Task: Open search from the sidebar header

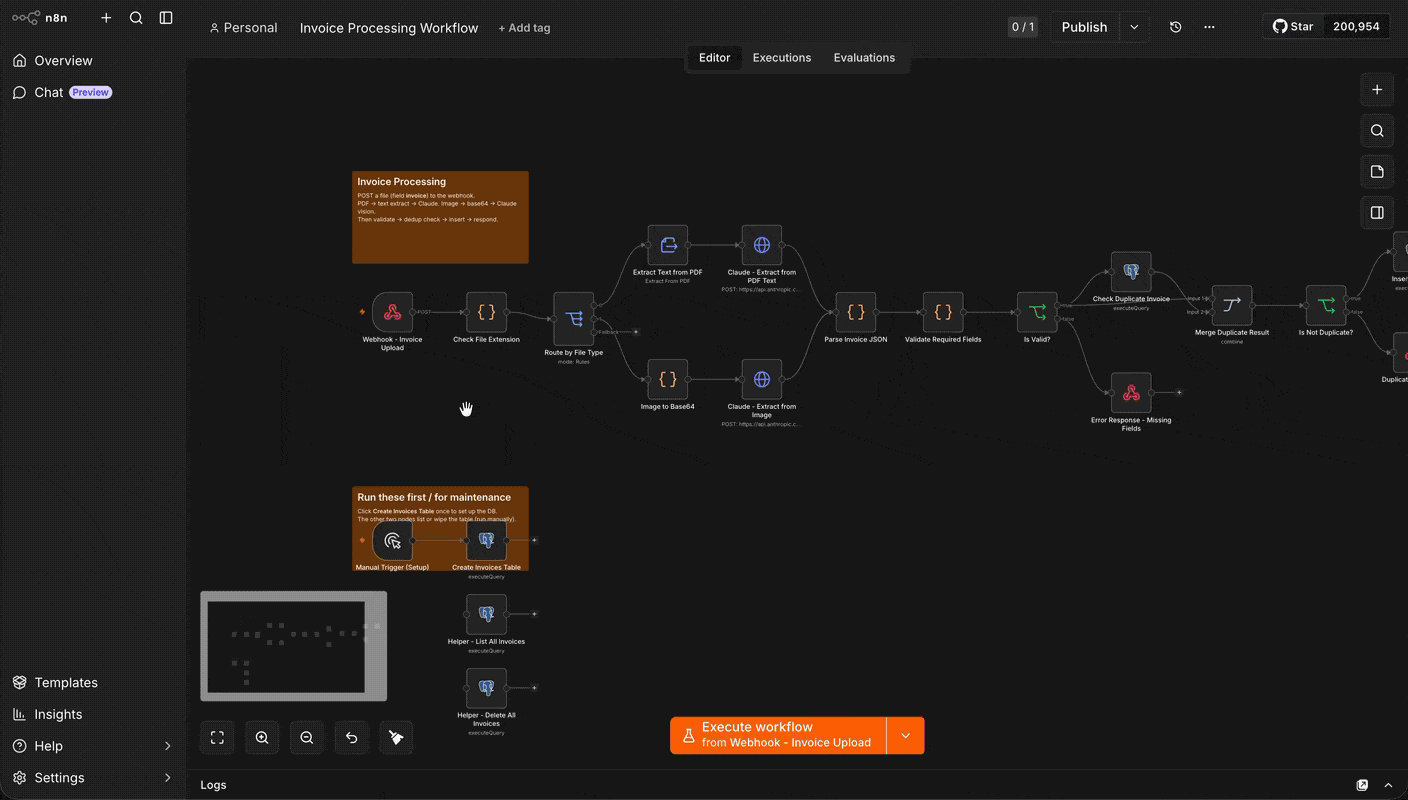Action: [136, 18]
